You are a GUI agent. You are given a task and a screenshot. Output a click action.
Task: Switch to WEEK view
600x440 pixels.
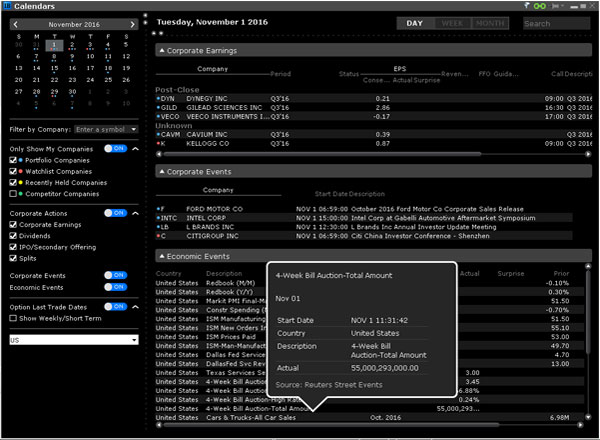tap(453, 23)
